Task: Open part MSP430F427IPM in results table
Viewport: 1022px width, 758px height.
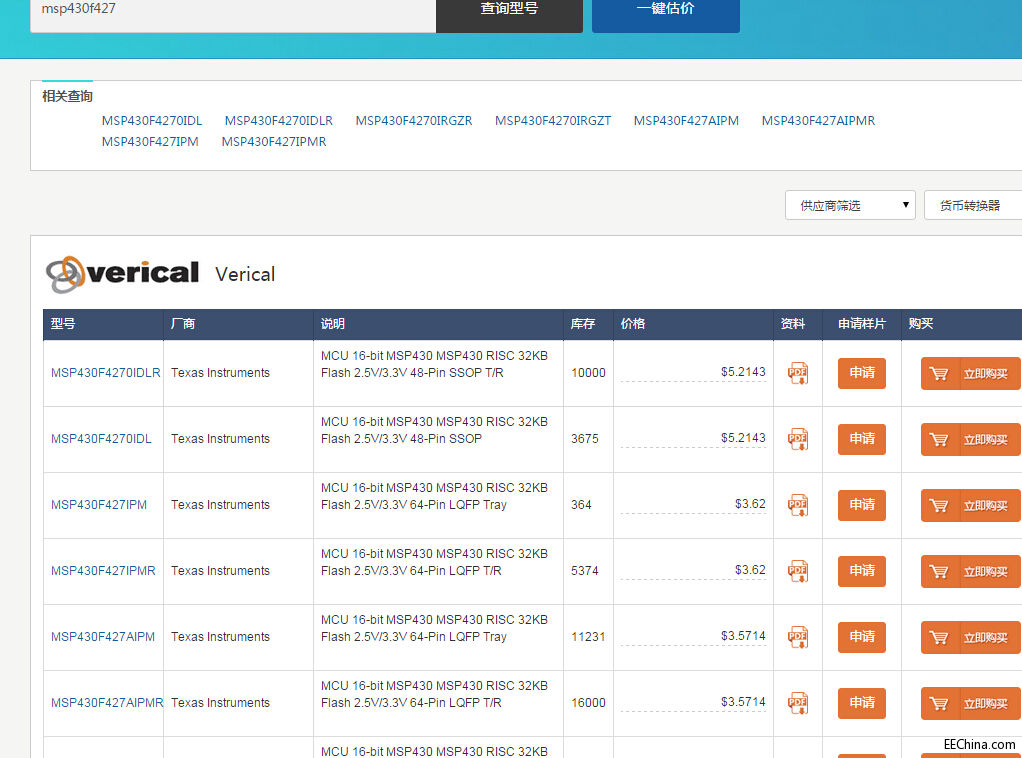Action: point(99,504)
